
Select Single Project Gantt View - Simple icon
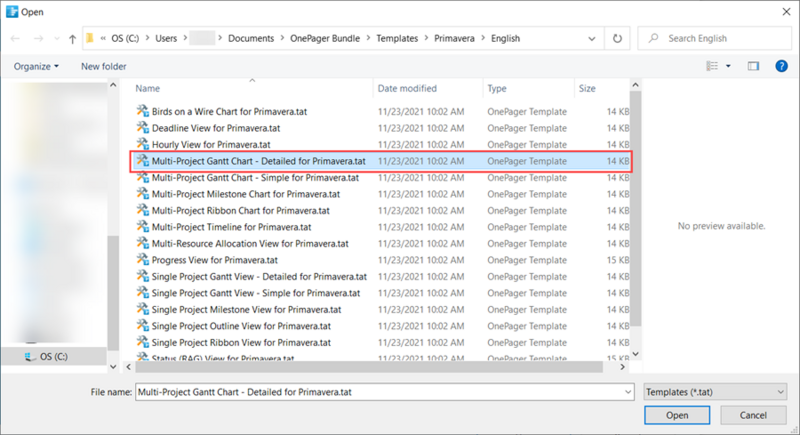[x=143, y=292]
